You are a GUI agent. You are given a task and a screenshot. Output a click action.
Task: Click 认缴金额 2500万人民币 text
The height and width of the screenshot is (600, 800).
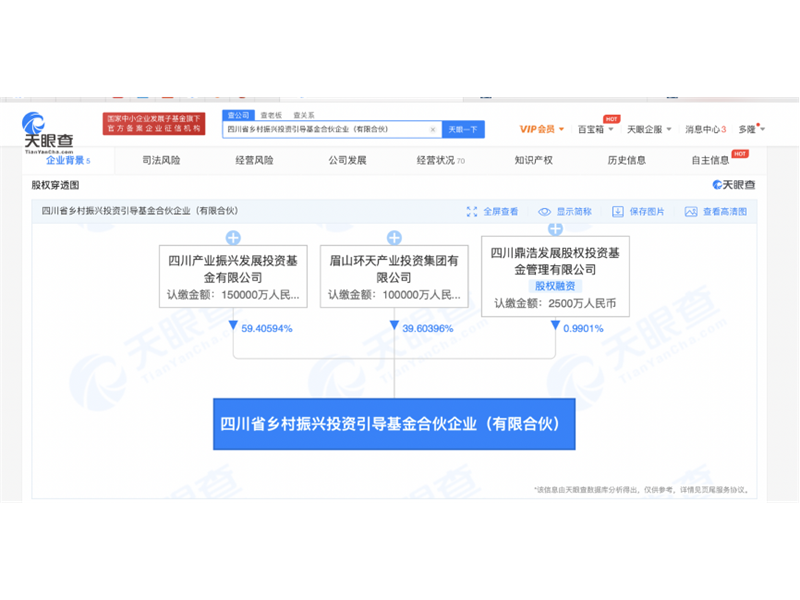(x=555, y=304)
